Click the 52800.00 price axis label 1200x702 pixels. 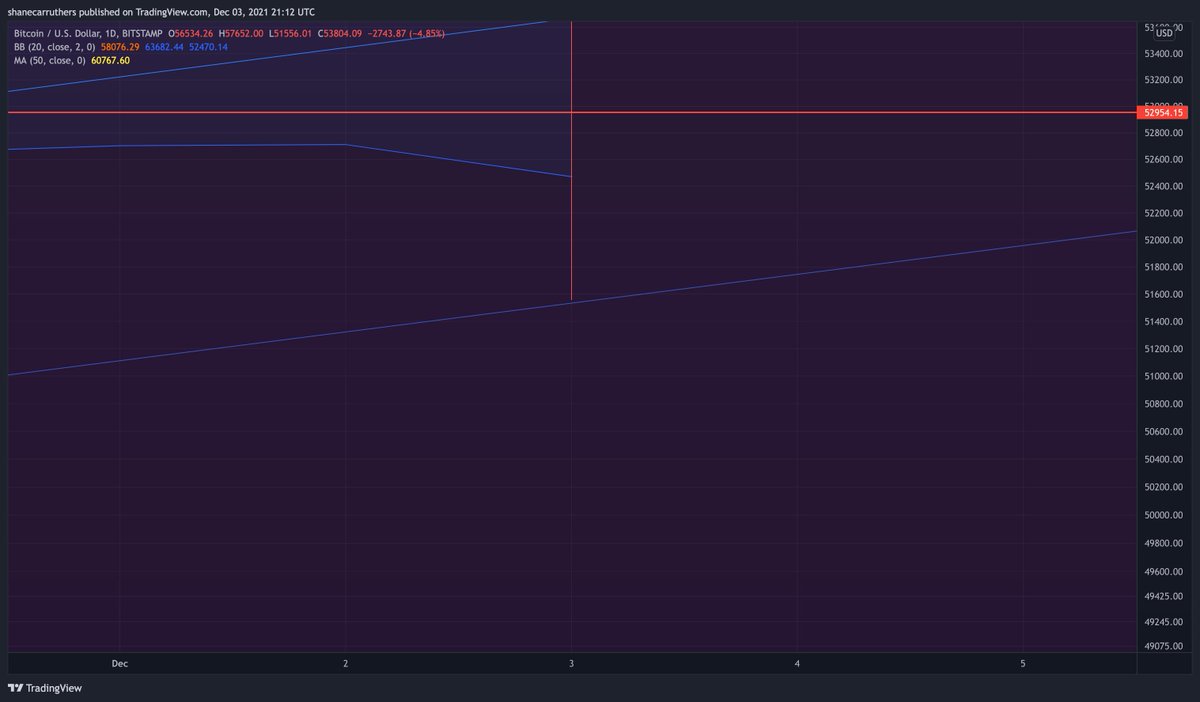point(1164,132)
